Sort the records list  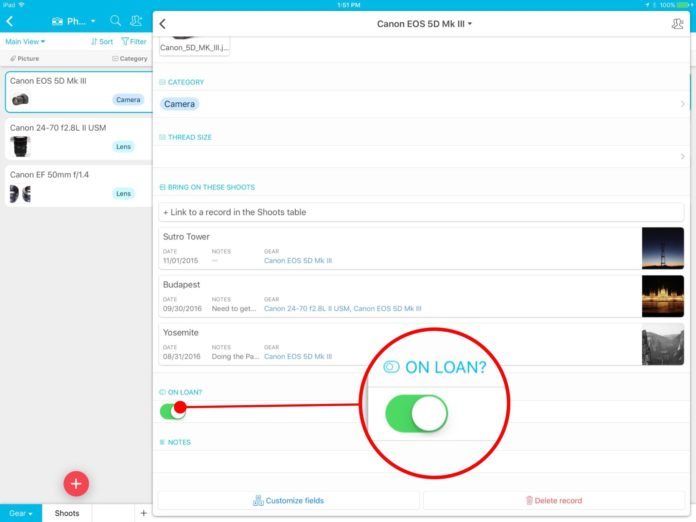click(102, 41)
